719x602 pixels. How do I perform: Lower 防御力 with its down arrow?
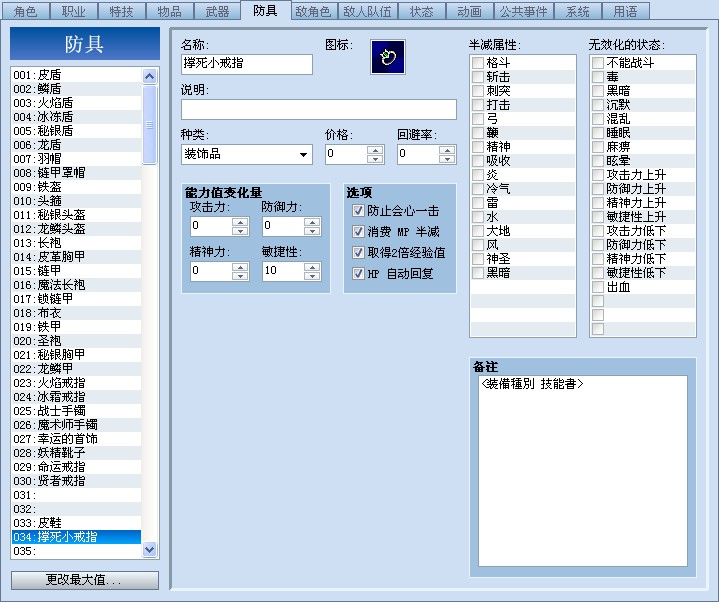312,231
